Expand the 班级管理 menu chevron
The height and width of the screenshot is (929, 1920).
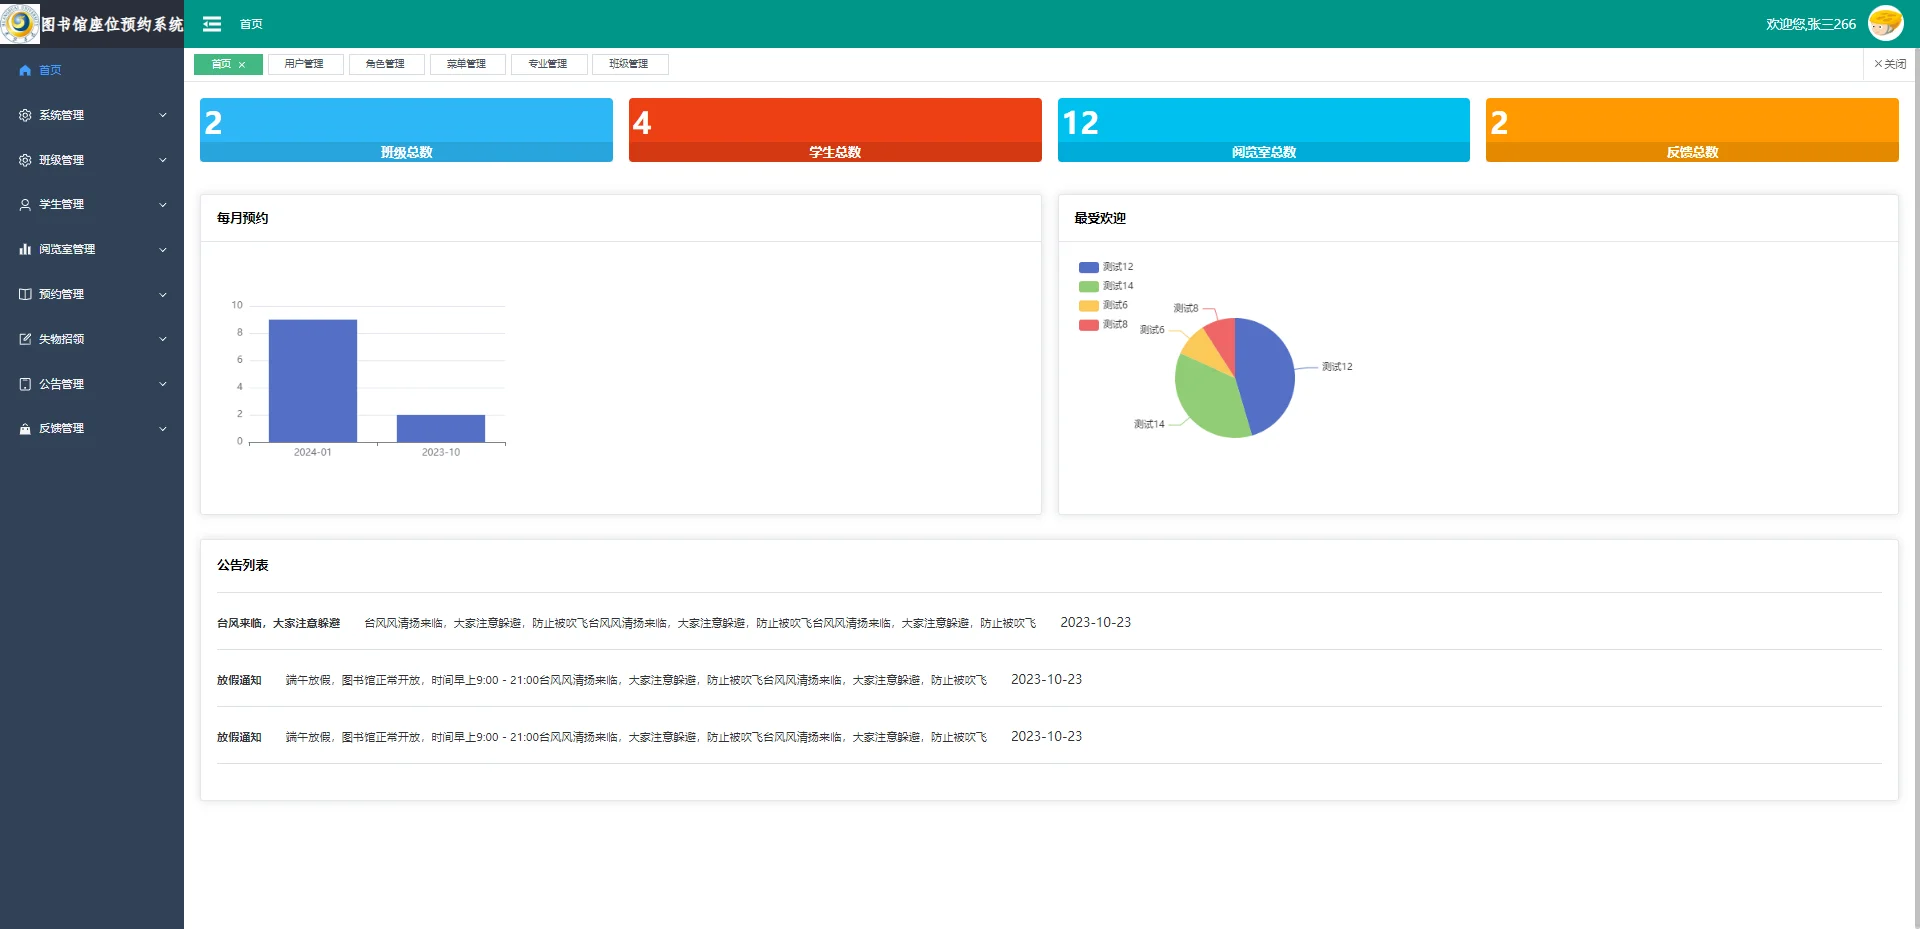[x=163, y=160]
